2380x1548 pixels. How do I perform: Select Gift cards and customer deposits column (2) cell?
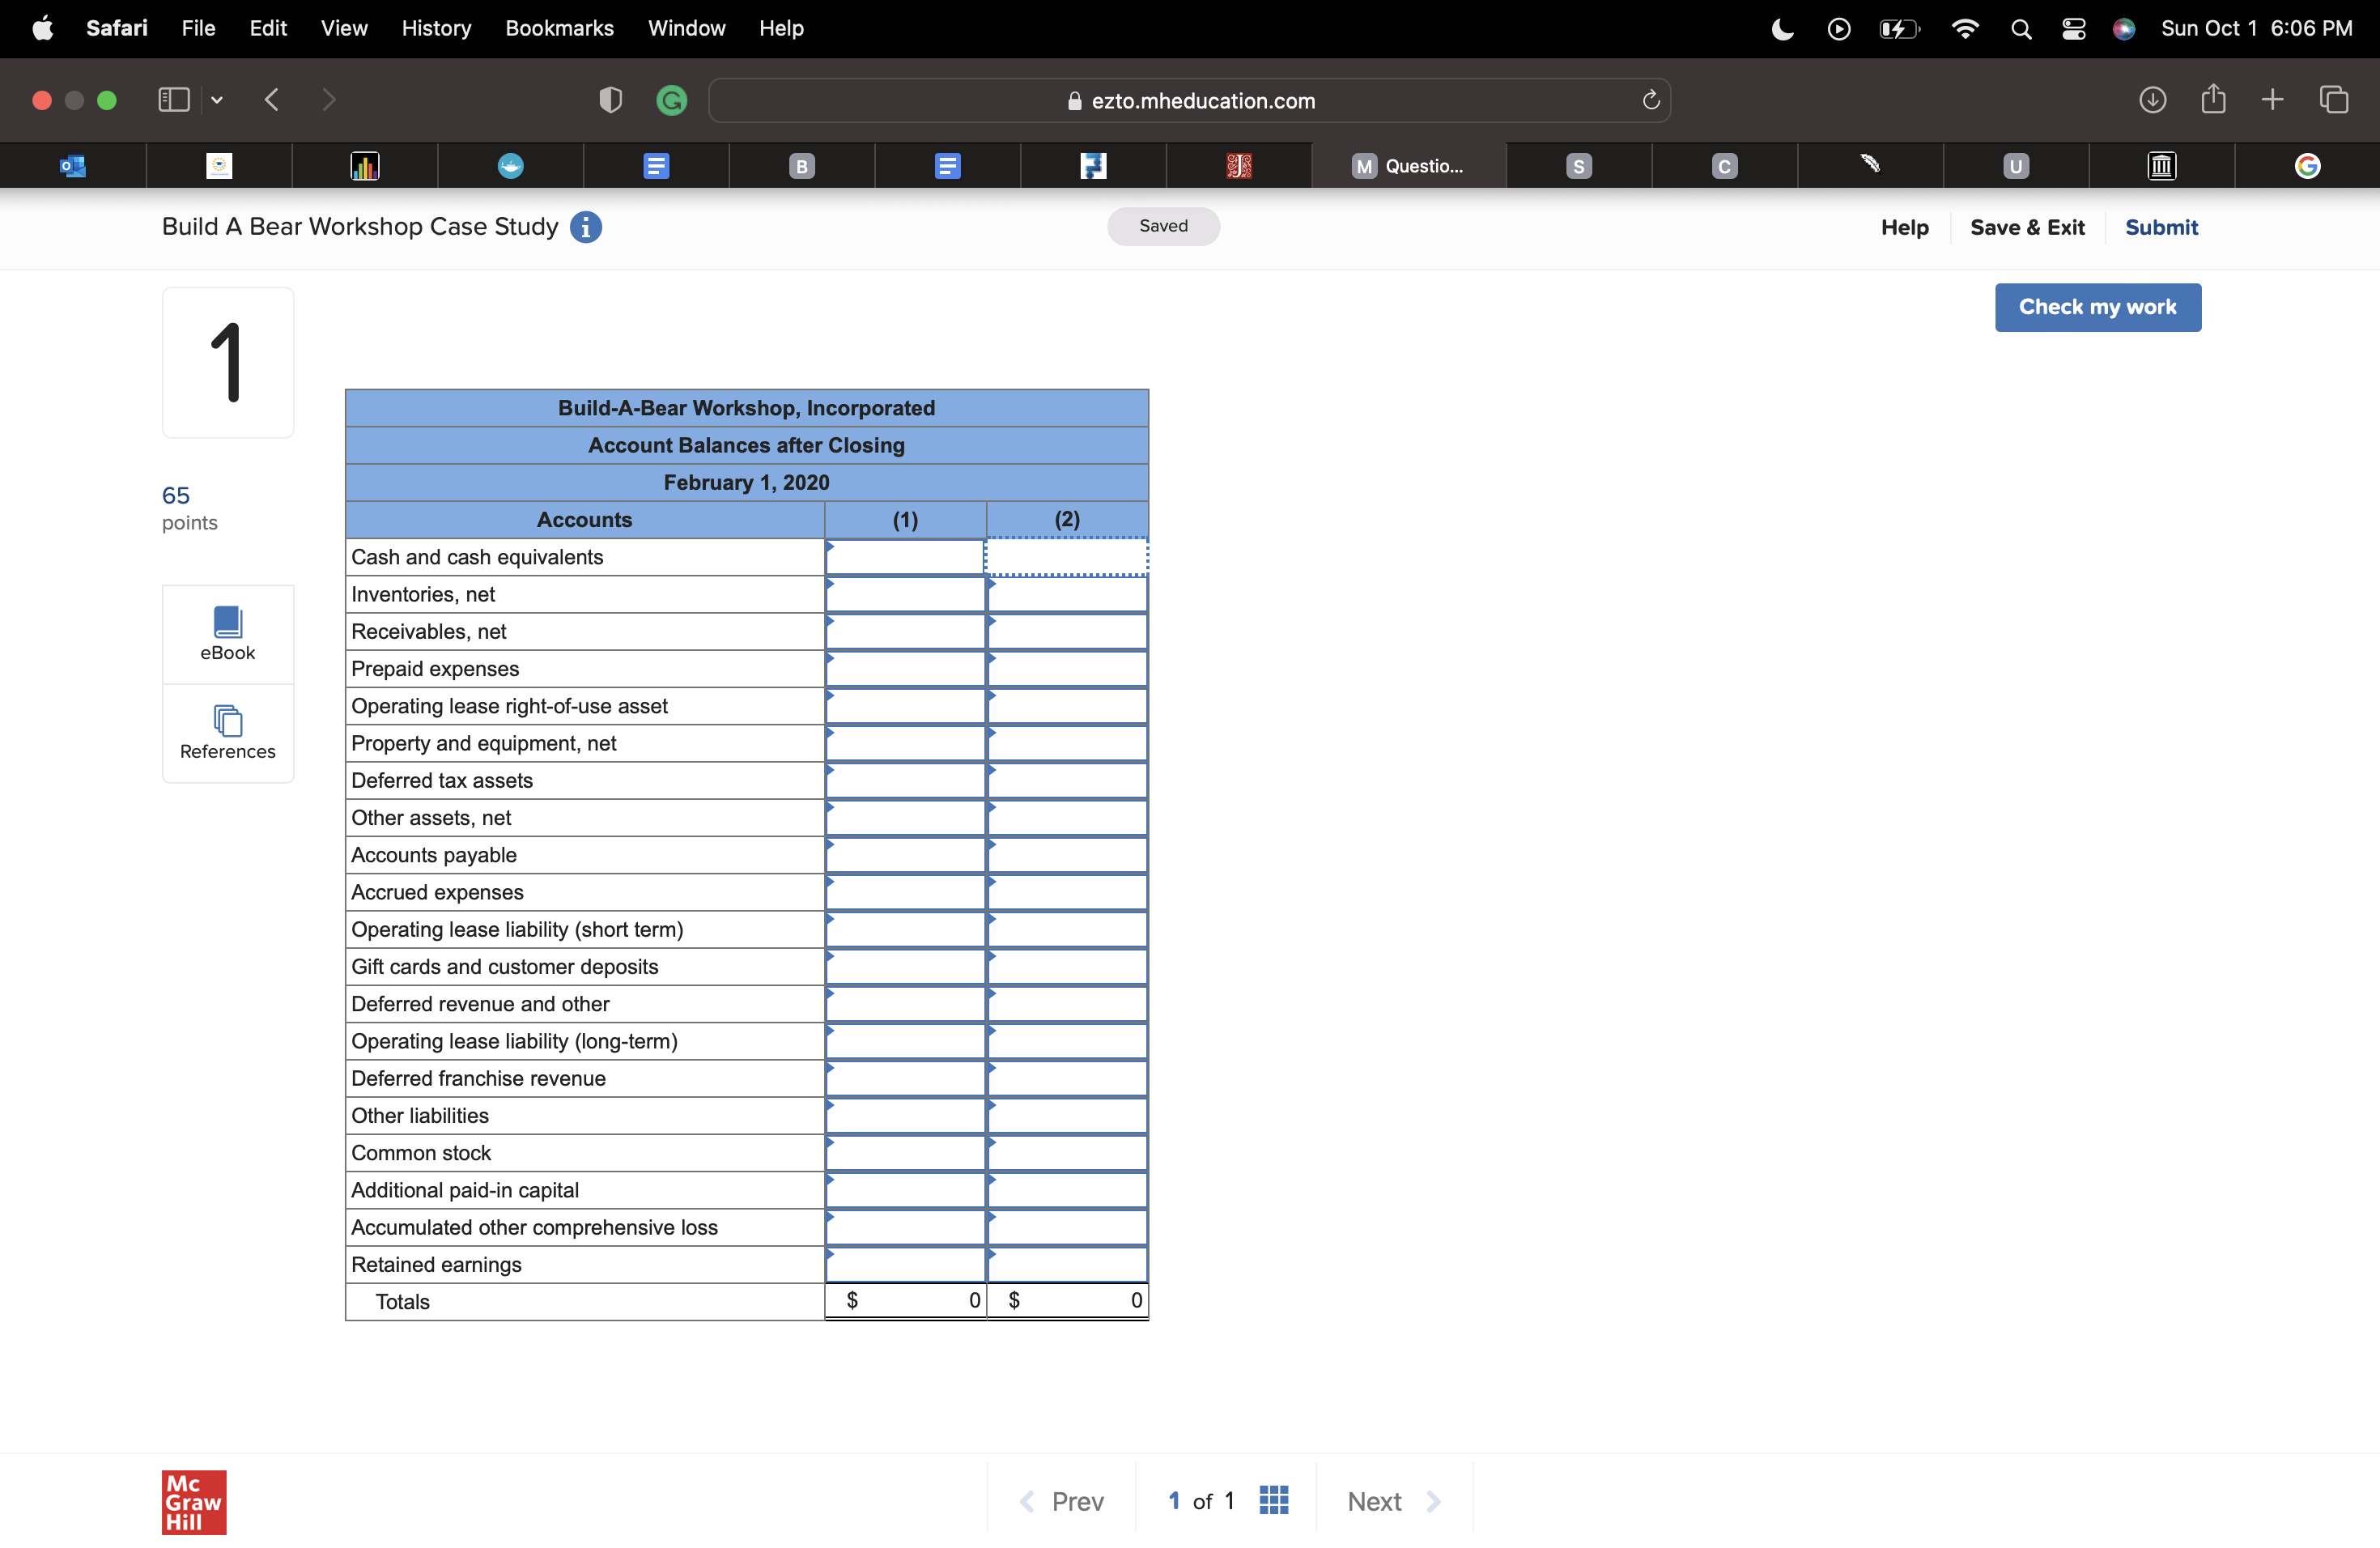click(1067, 966)
